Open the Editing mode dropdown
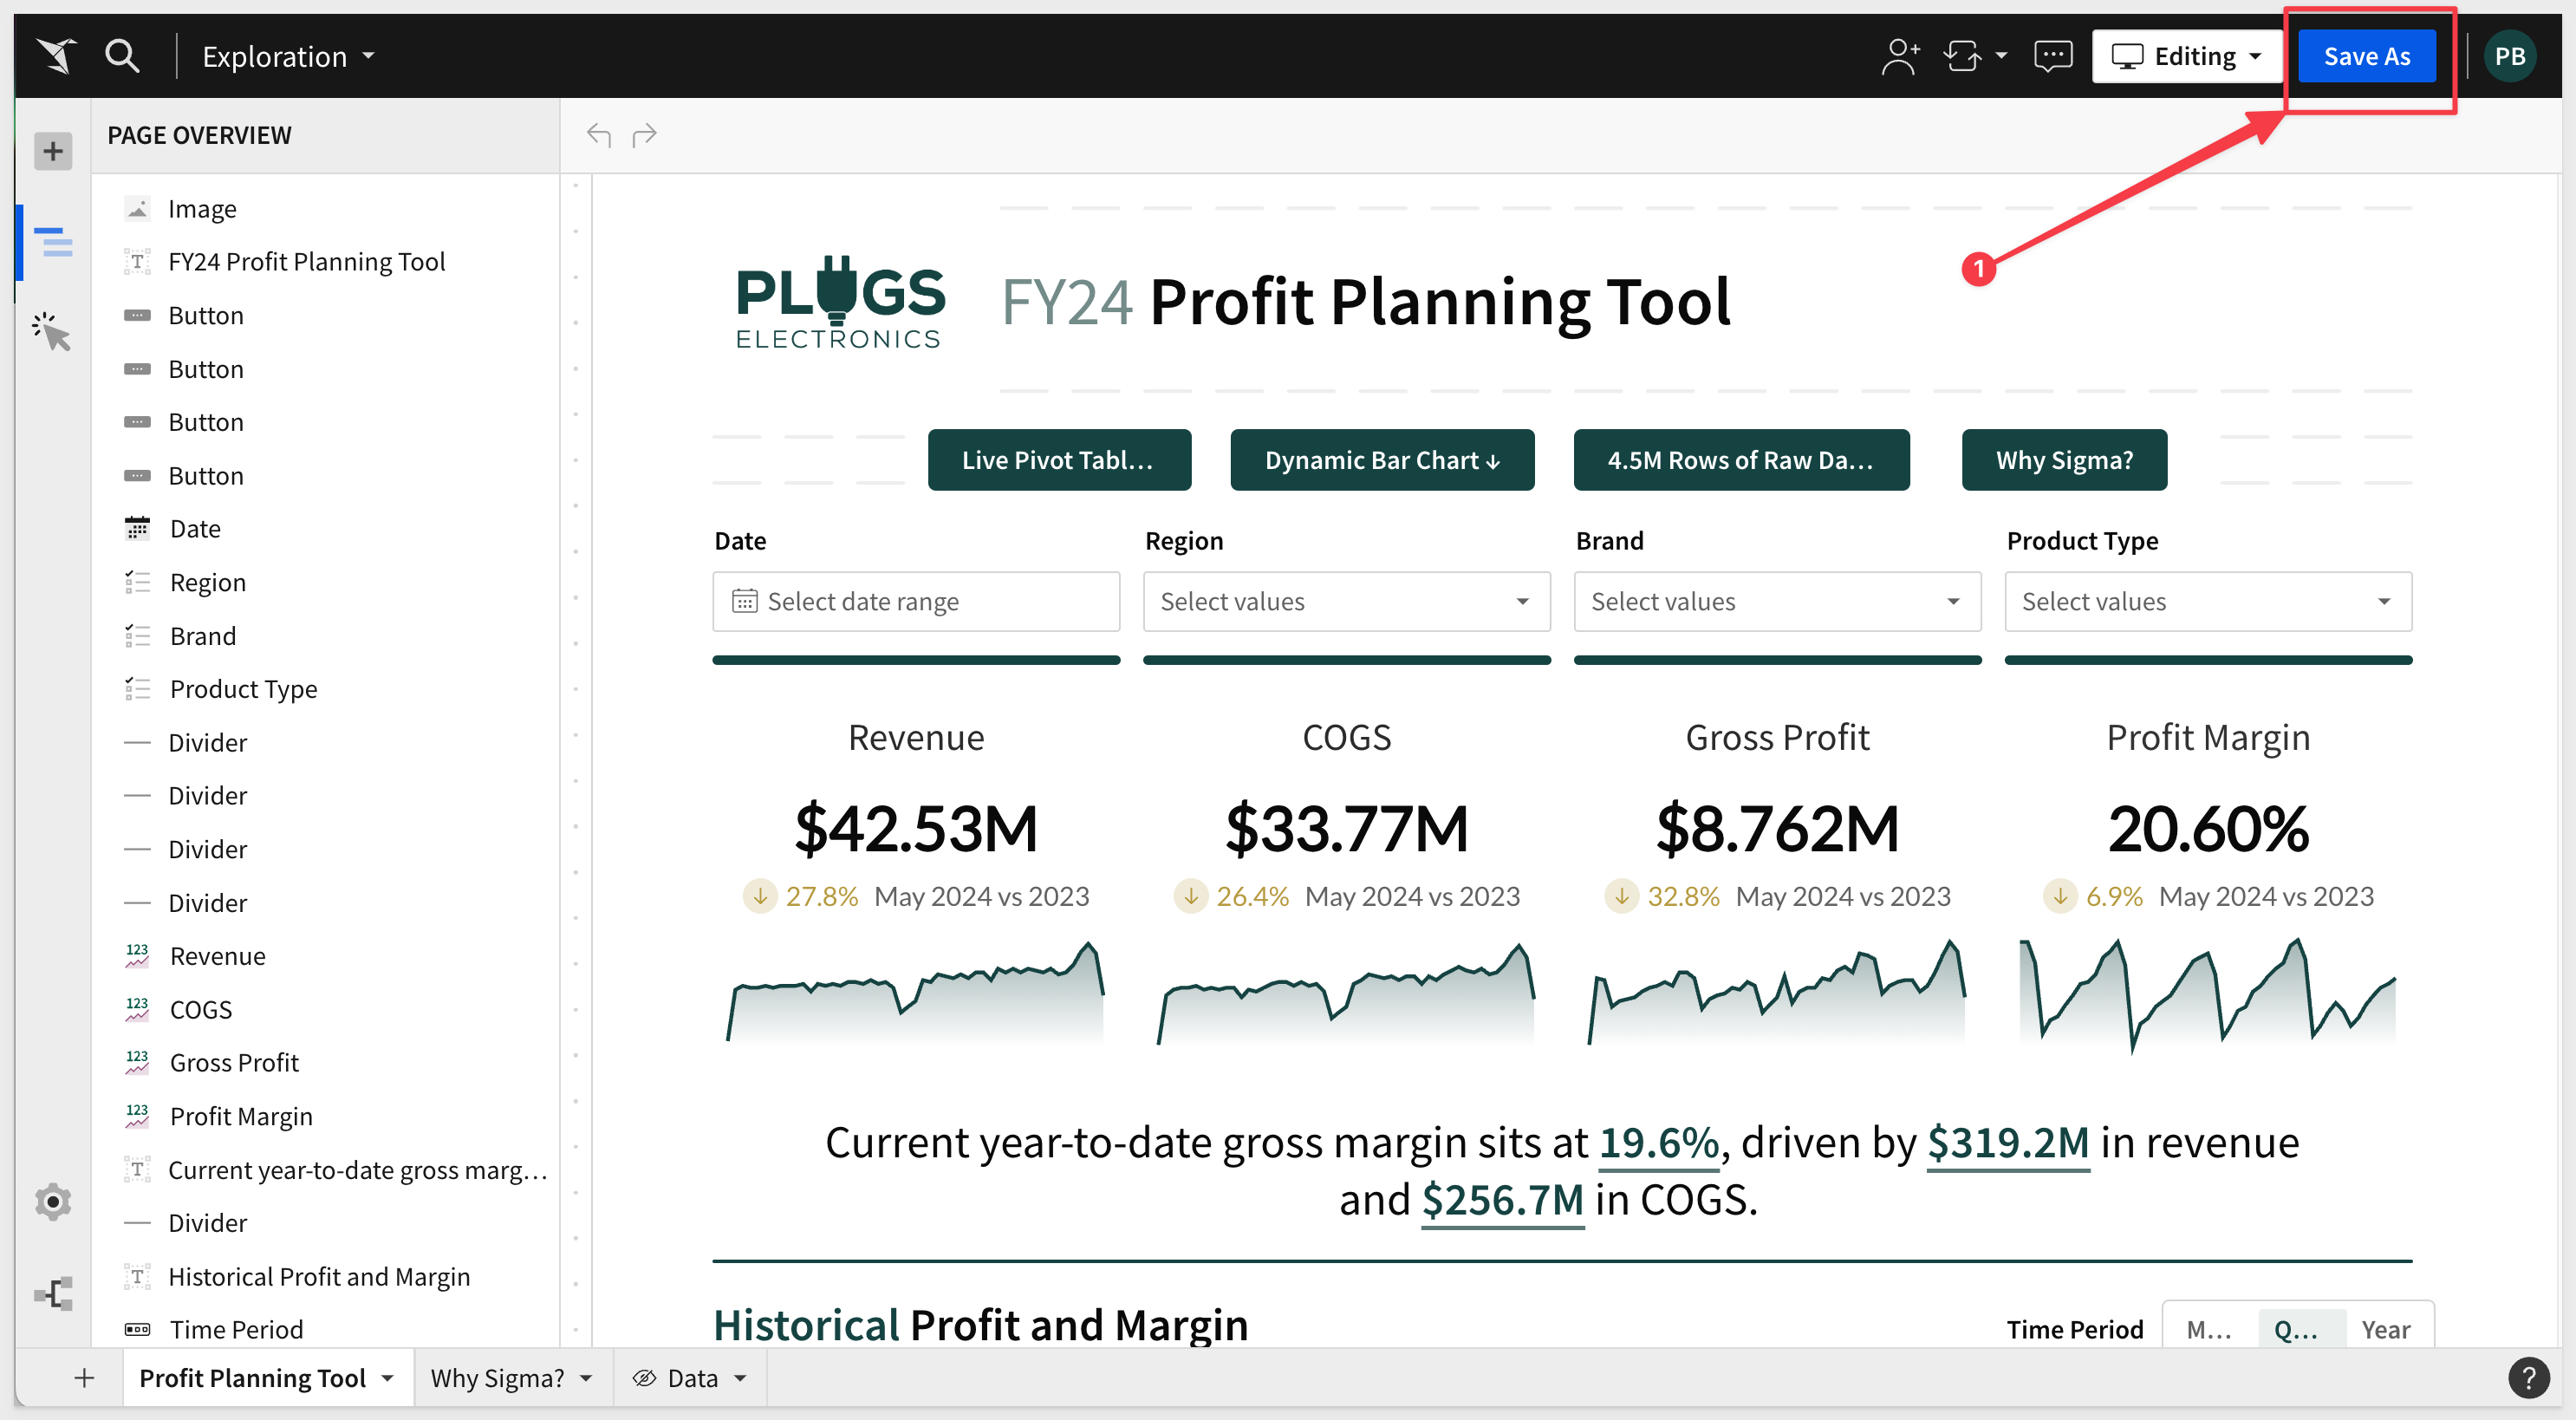Image resolution: width=2576 pixels, height=1420 pixels. click(2186, 56)
